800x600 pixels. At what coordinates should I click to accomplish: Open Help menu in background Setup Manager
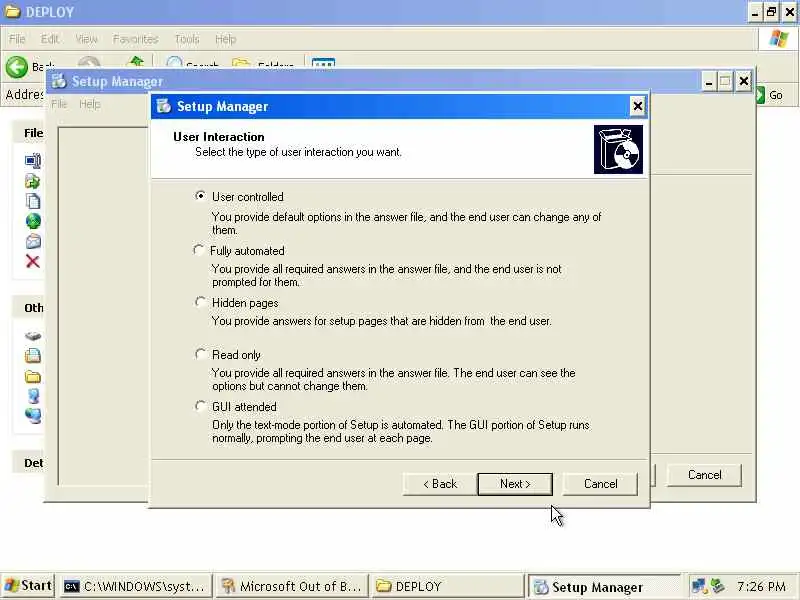(89, 104)
